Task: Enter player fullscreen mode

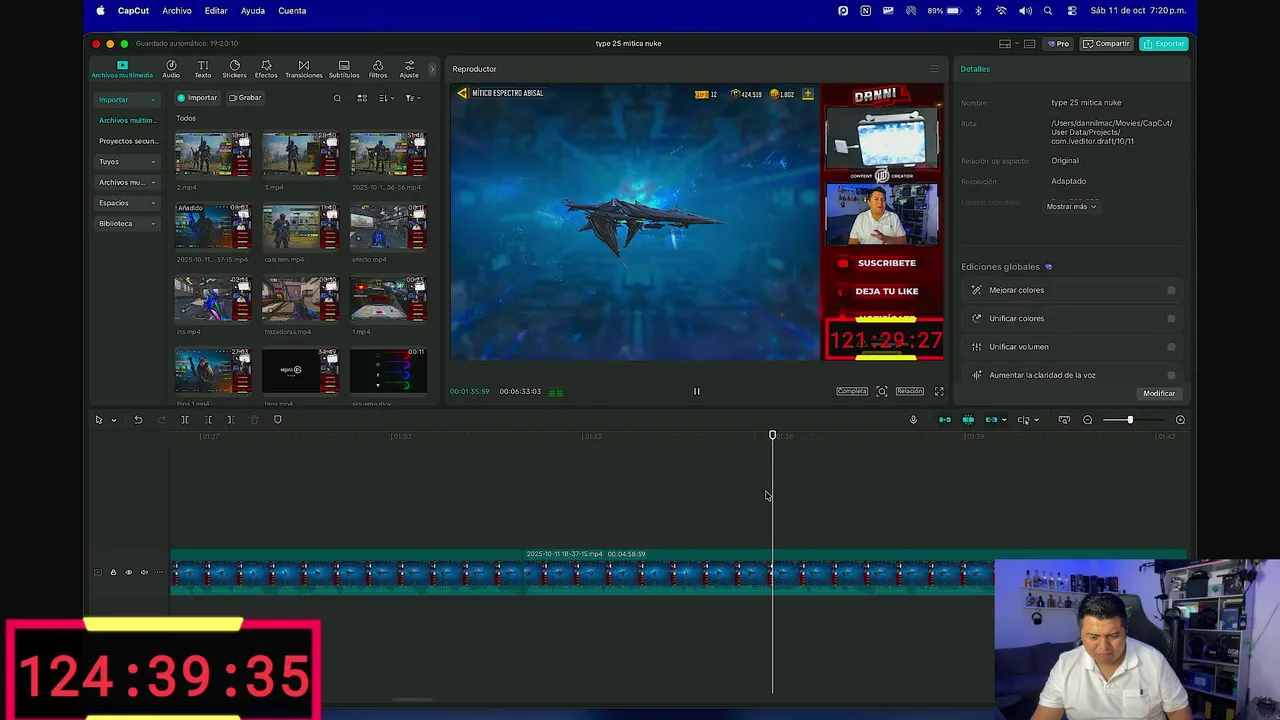Action: coord(939,391)
